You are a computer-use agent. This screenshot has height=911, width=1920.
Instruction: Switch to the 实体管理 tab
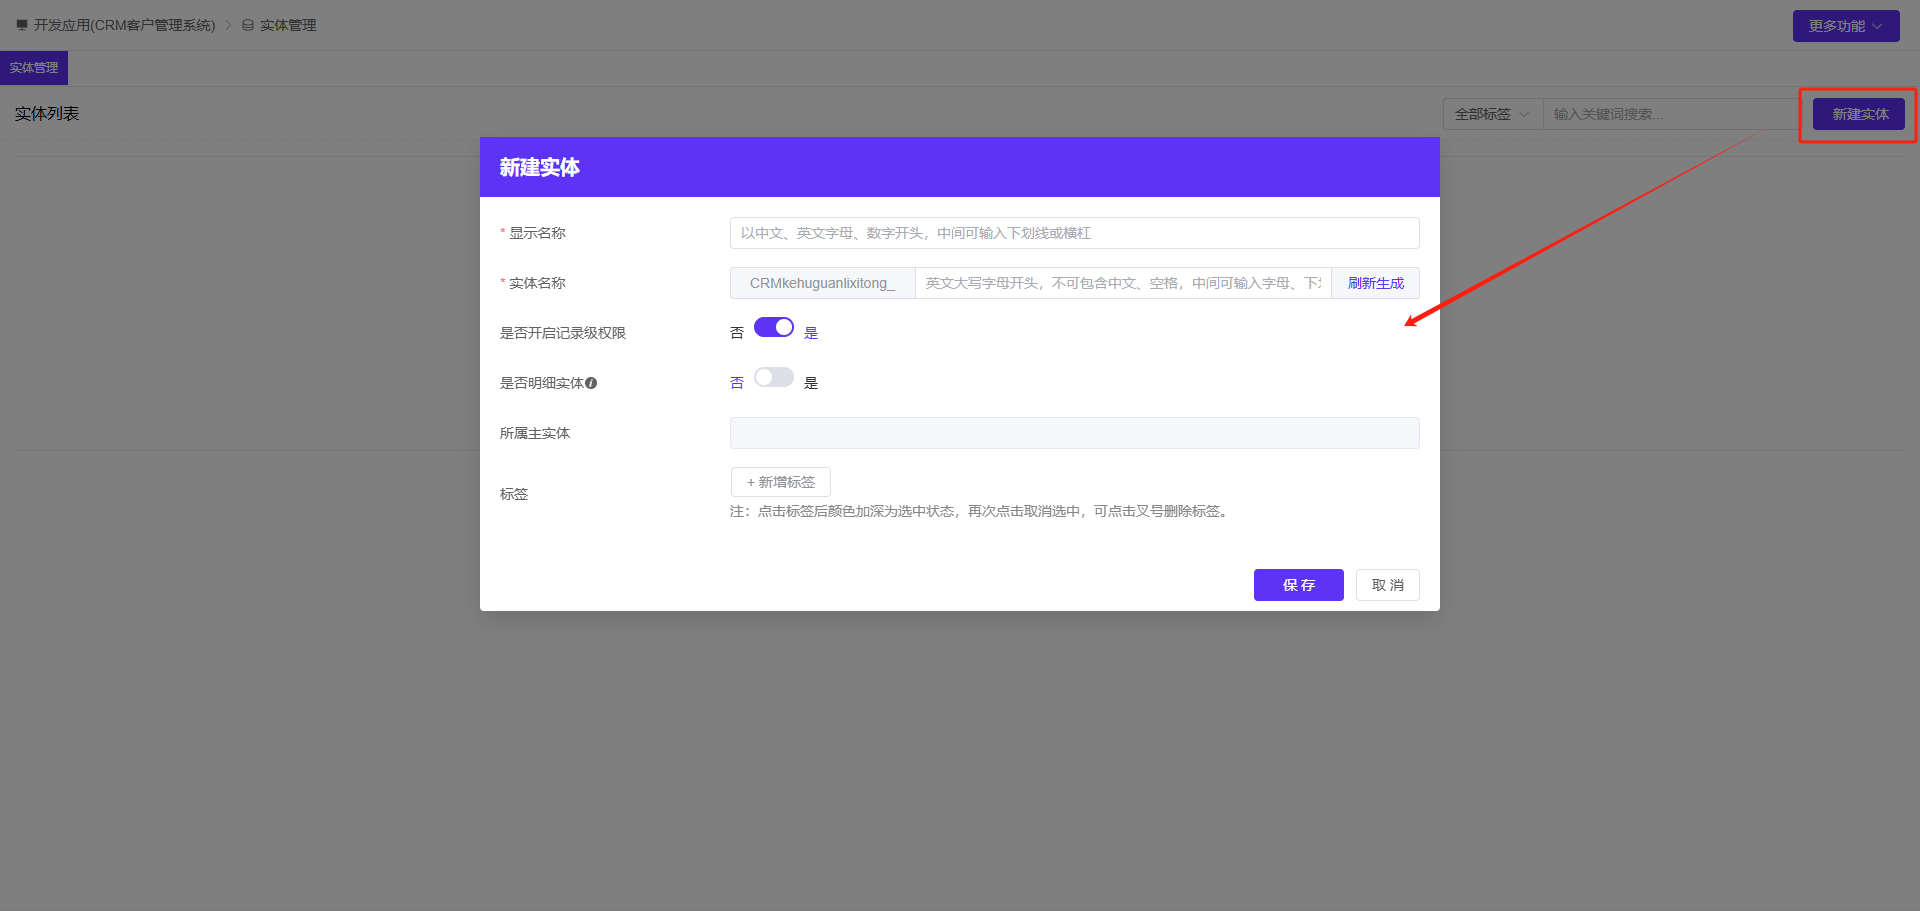click(34, 67)
